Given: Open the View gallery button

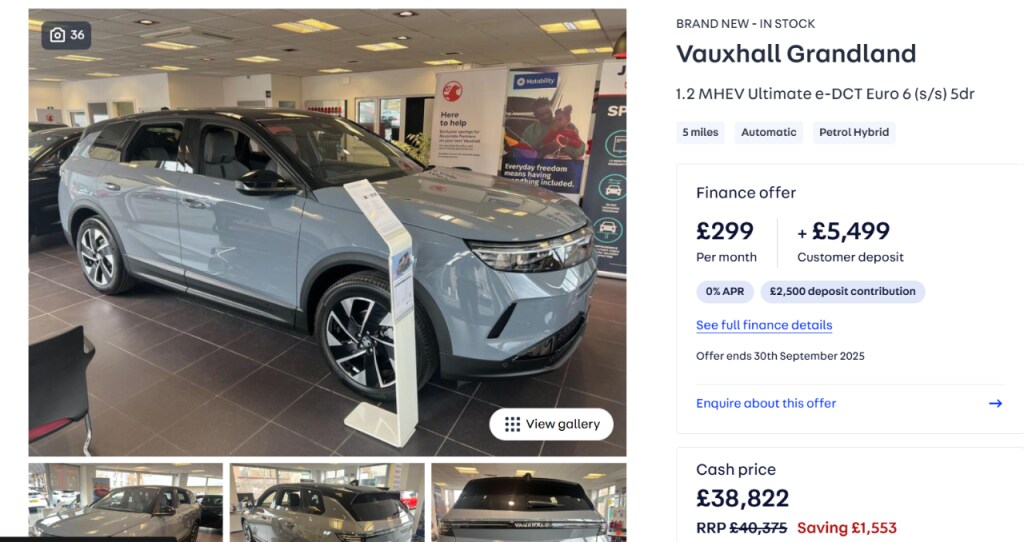Looking at the screenshot, I should click(x=551, y=424).
